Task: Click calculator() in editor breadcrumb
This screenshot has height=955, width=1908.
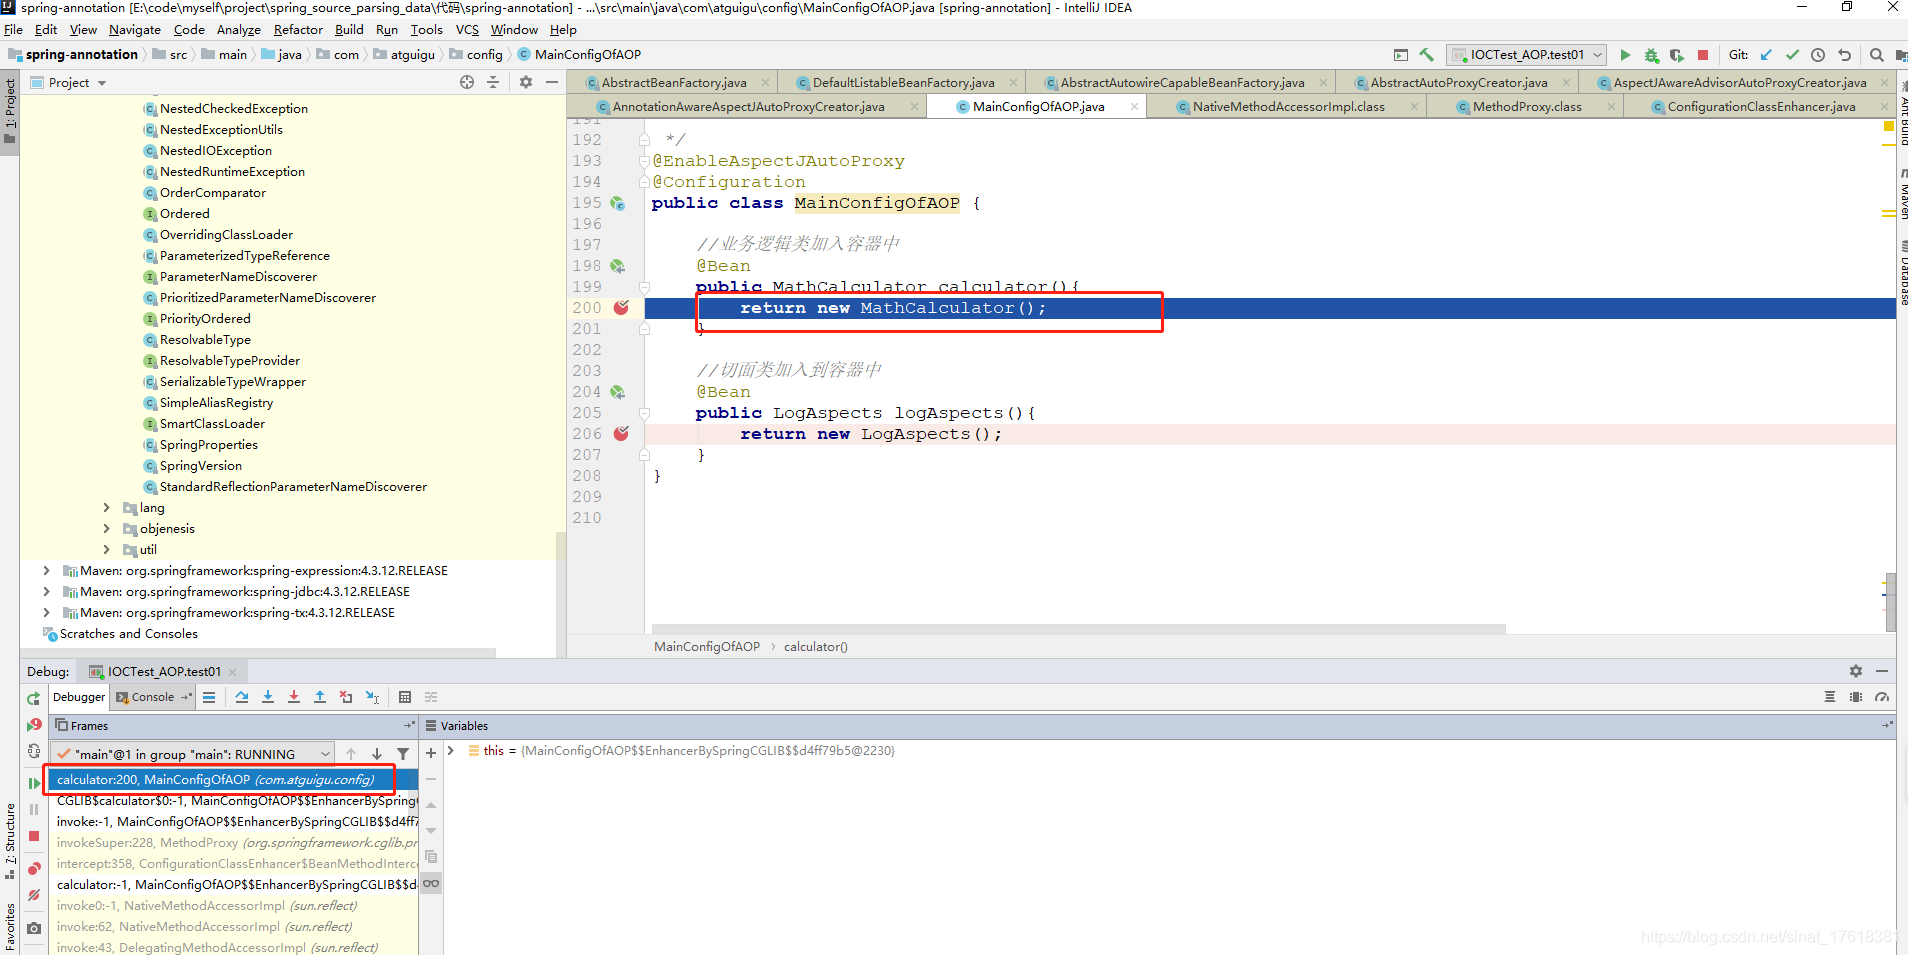Action: [x=816, y=647]
